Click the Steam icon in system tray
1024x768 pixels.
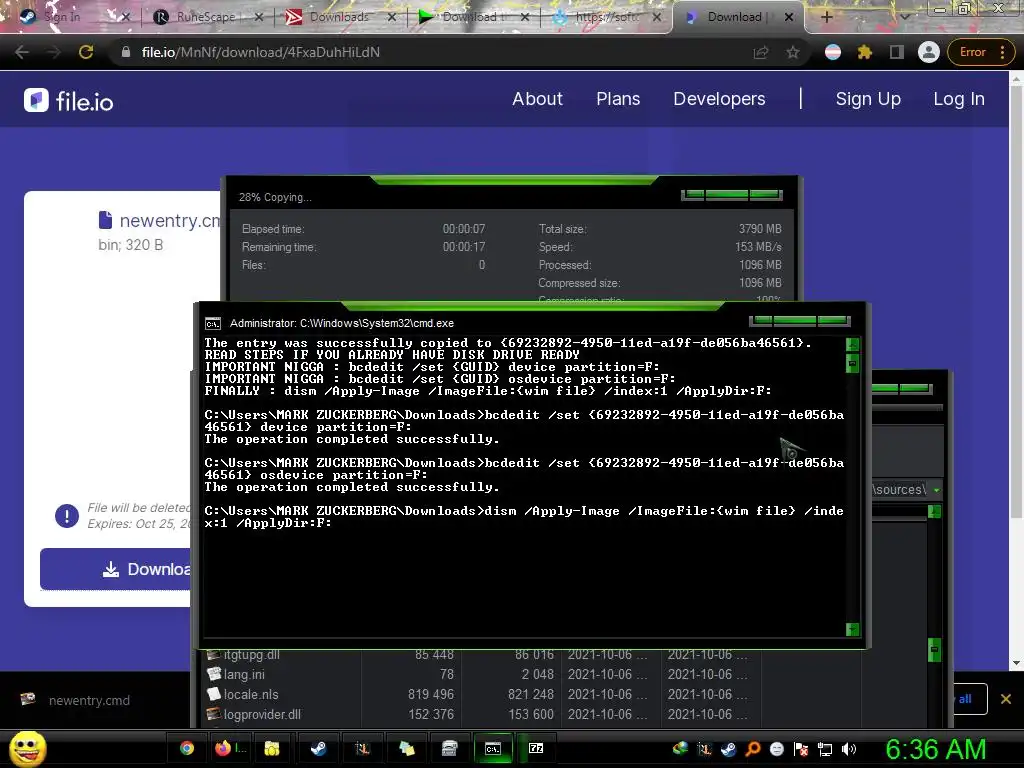(728, 749)
